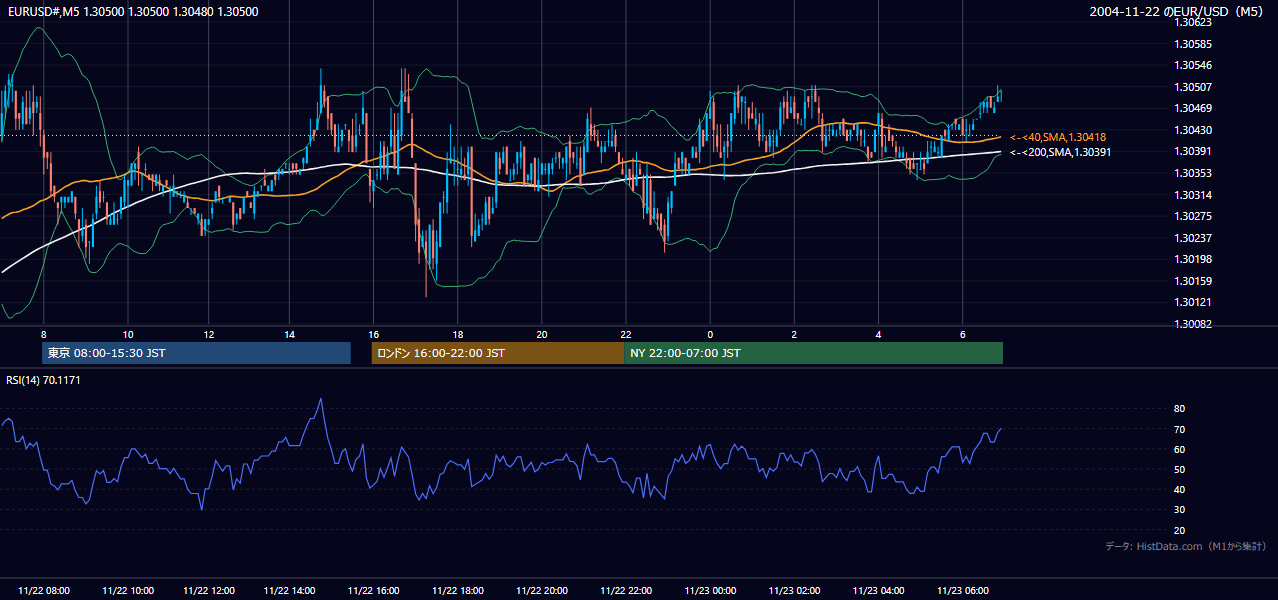Click hour tick 12 under price chart
This screenshot has height=600, width=1278.
coord(208,334)
